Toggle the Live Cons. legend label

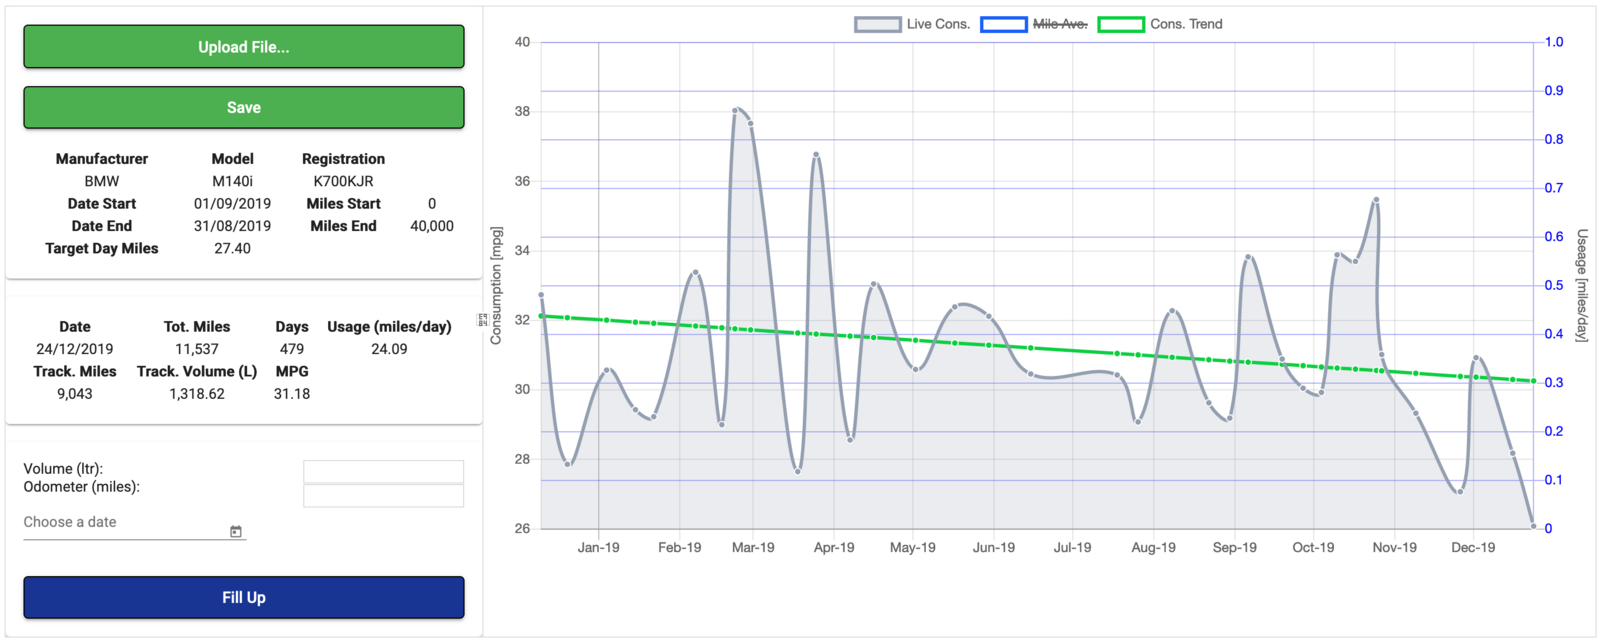pyautogui.click(x=938, y=24)
